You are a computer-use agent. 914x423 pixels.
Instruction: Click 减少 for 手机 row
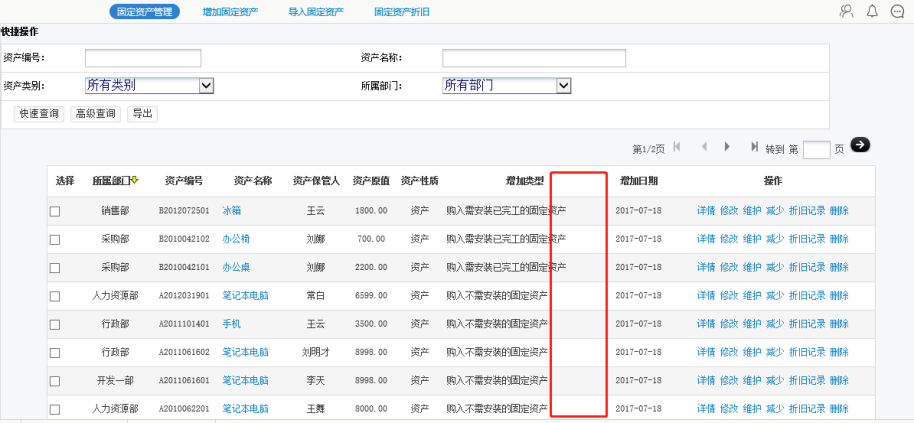(775, 324)
